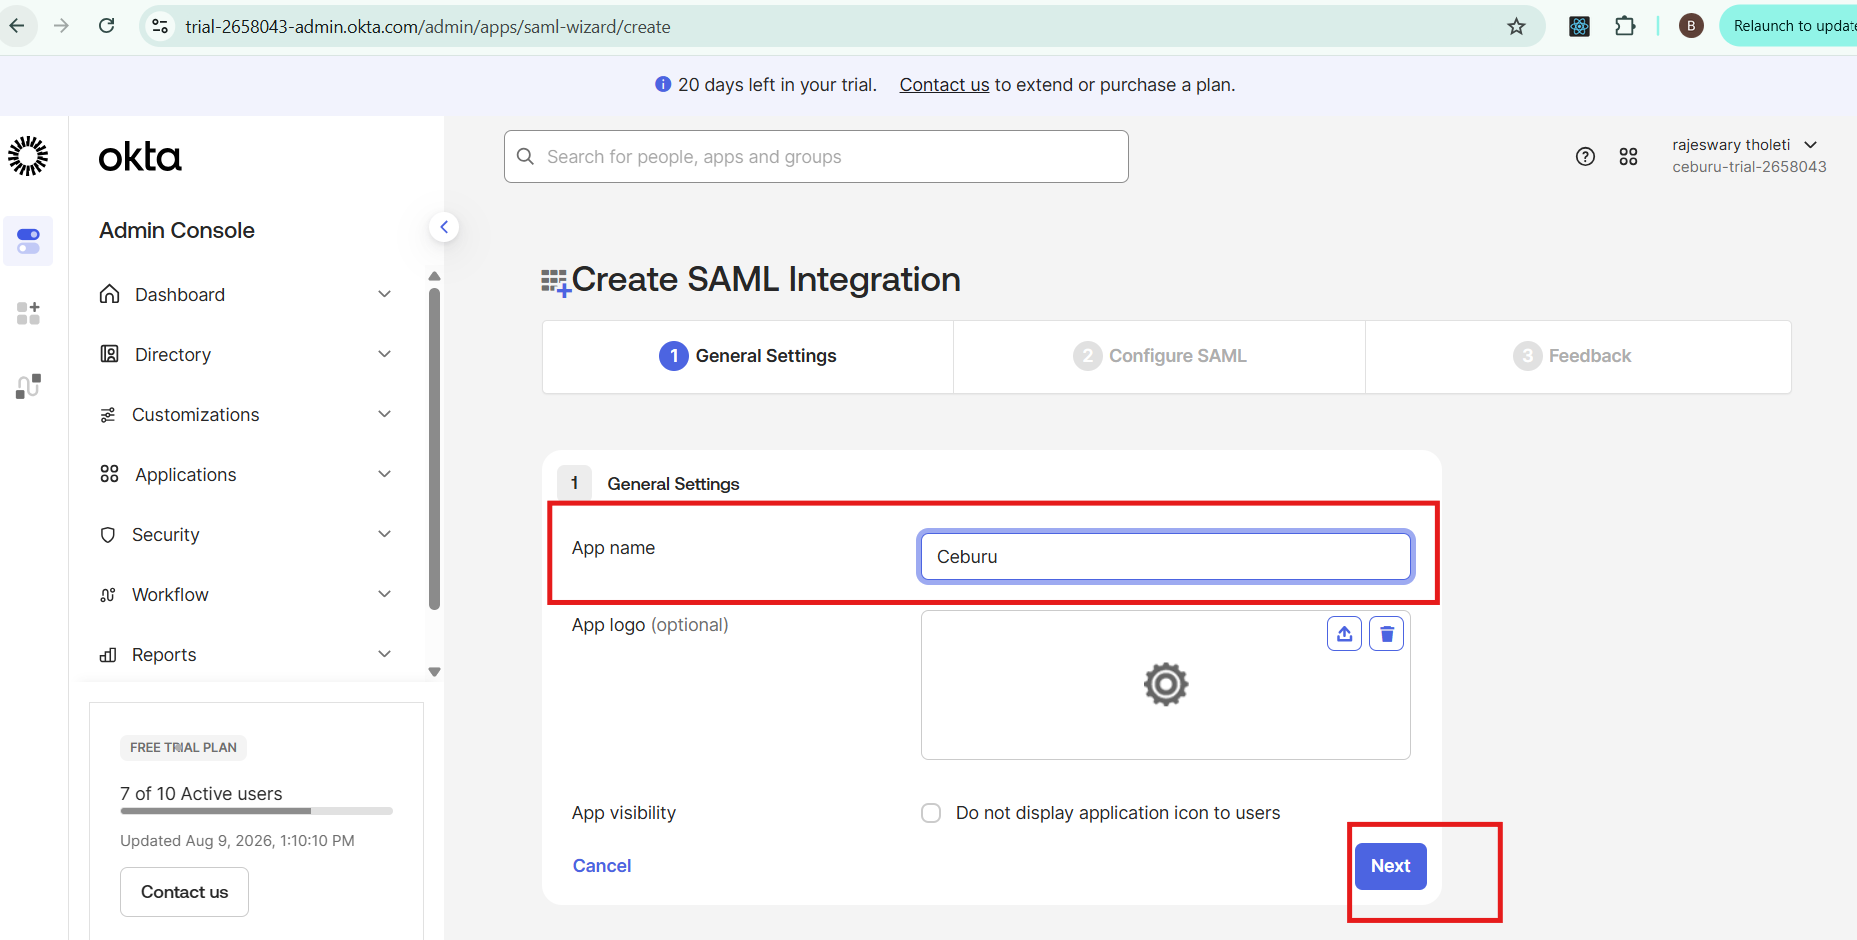Click the Cancel link
The height and width of the screenshot is (940, 1857).
point(602,866)
